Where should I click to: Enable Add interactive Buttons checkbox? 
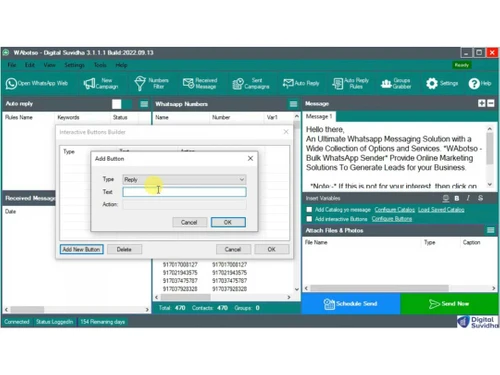coord(309,219)
